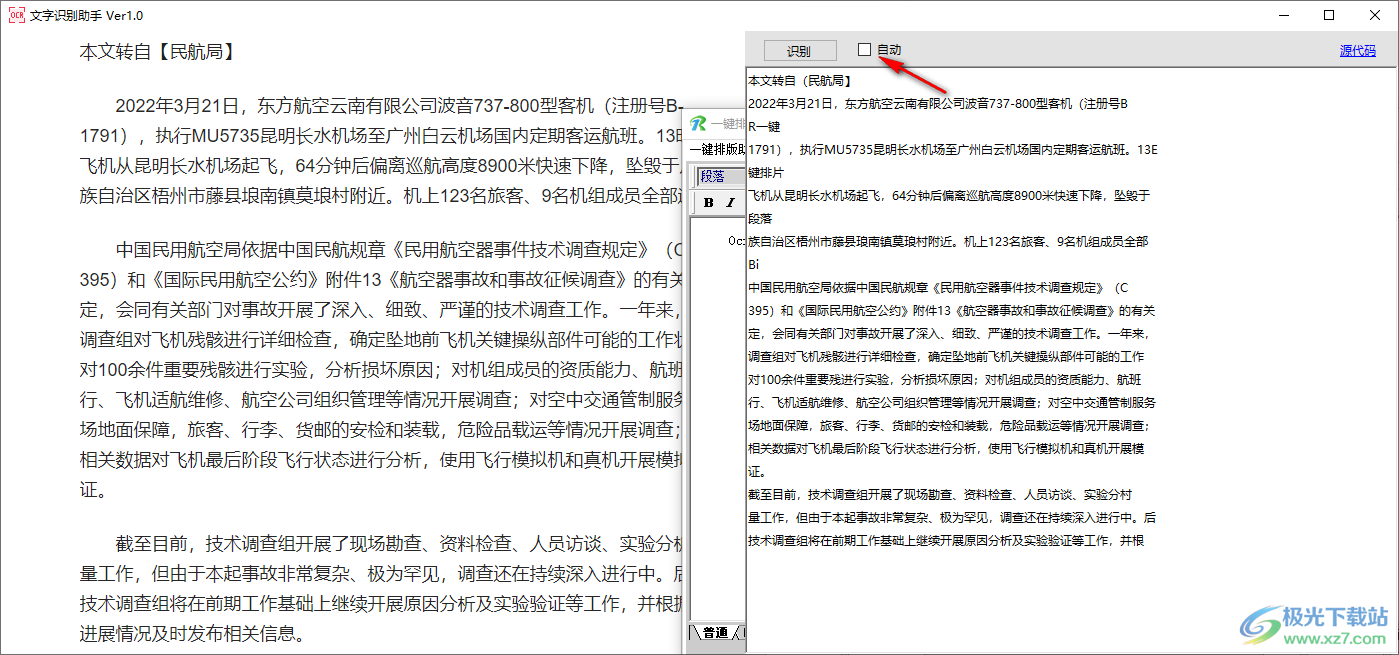Select the Bold (B) formatting icon
Image resolution: width=1399 pixels, height=655 pixels.
[x=709, y=202]
